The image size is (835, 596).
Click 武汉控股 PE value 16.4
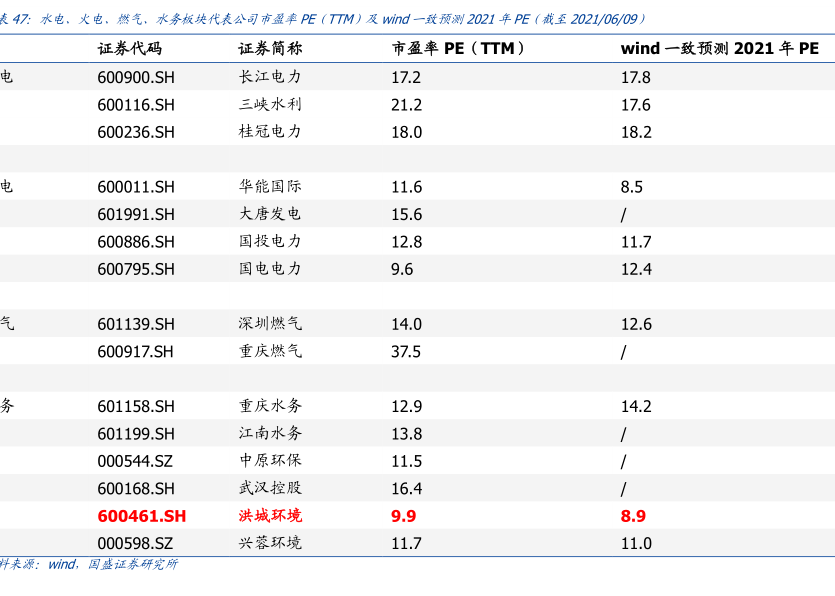point(406,489)
